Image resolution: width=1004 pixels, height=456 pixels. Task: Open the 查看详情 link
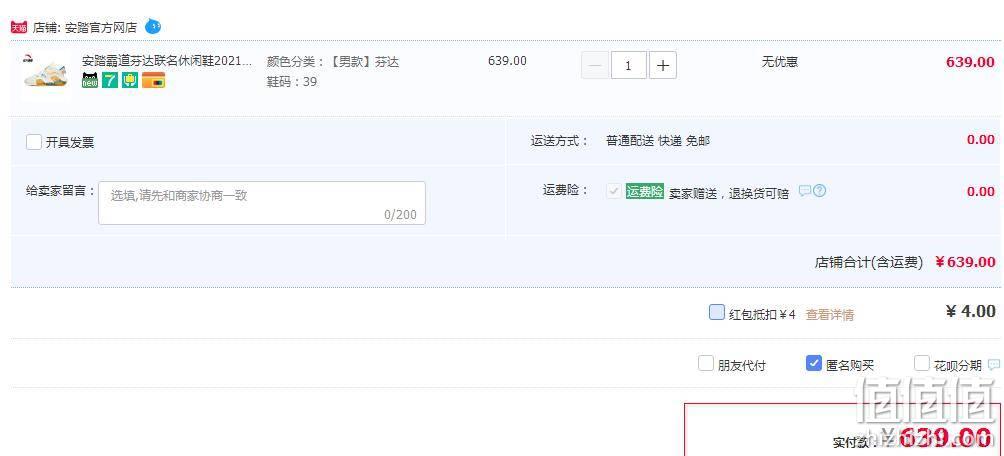coord(829,314)
